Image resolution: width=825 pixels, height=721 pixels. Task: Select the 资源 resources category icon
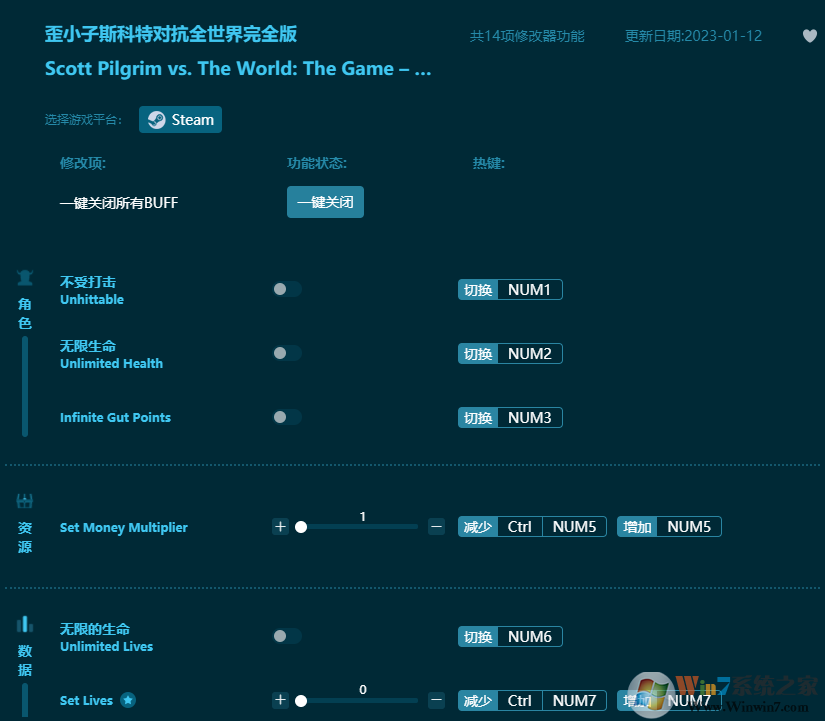coord(25,501)
